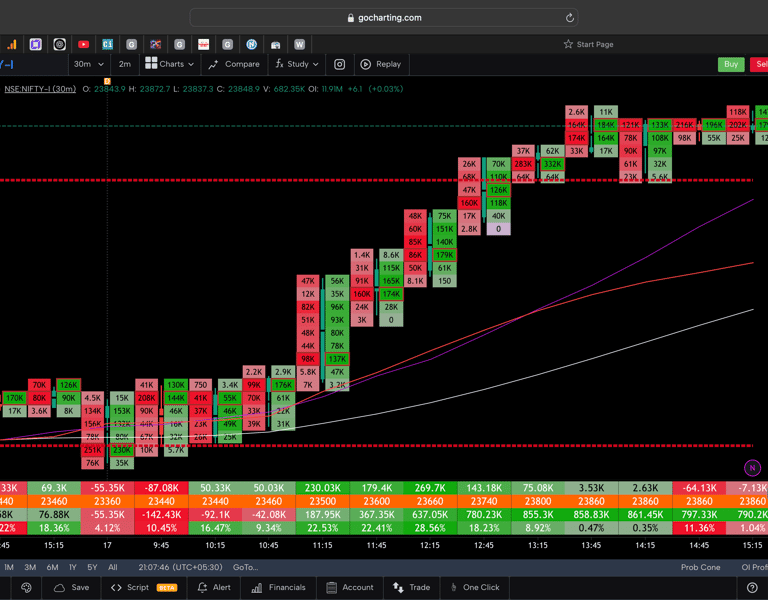The image size is (768, 600).
Task: Click the 332K footprint cell
Action: [552, 164]
